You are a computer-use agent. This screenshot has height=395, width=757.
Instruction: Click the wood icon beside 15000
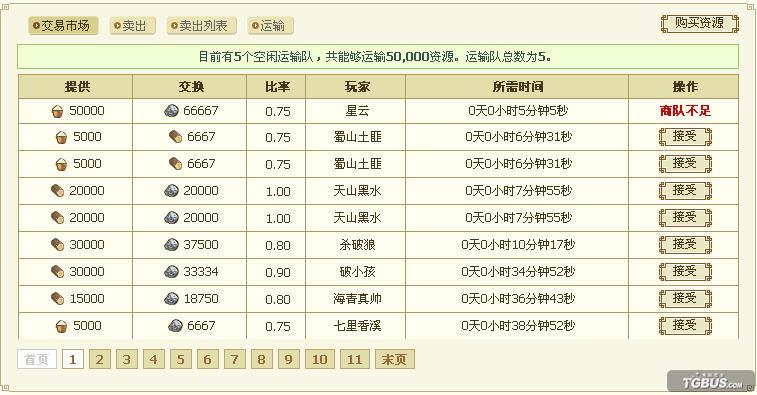pos(57,299)
